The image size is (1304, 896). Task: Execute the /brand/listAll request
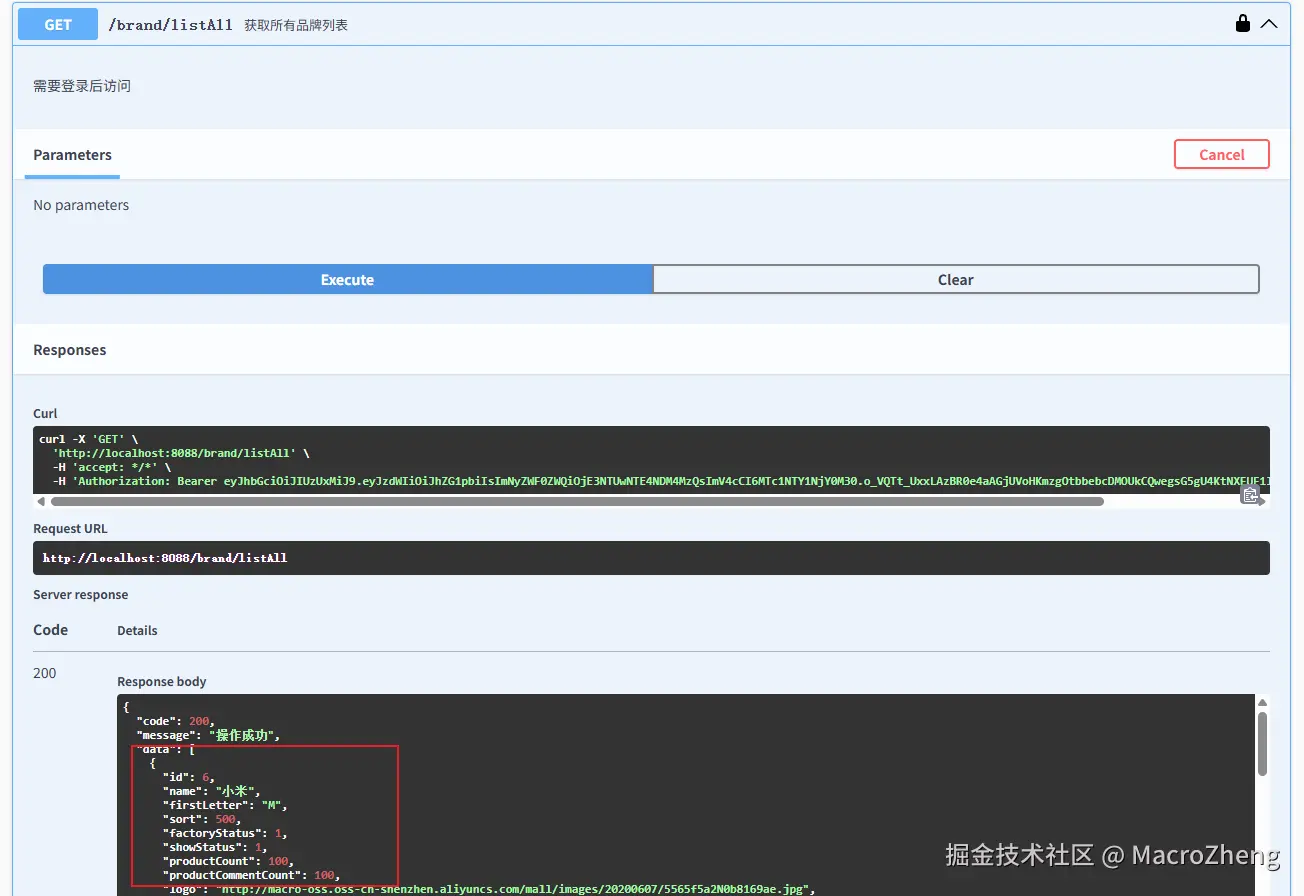347,279
